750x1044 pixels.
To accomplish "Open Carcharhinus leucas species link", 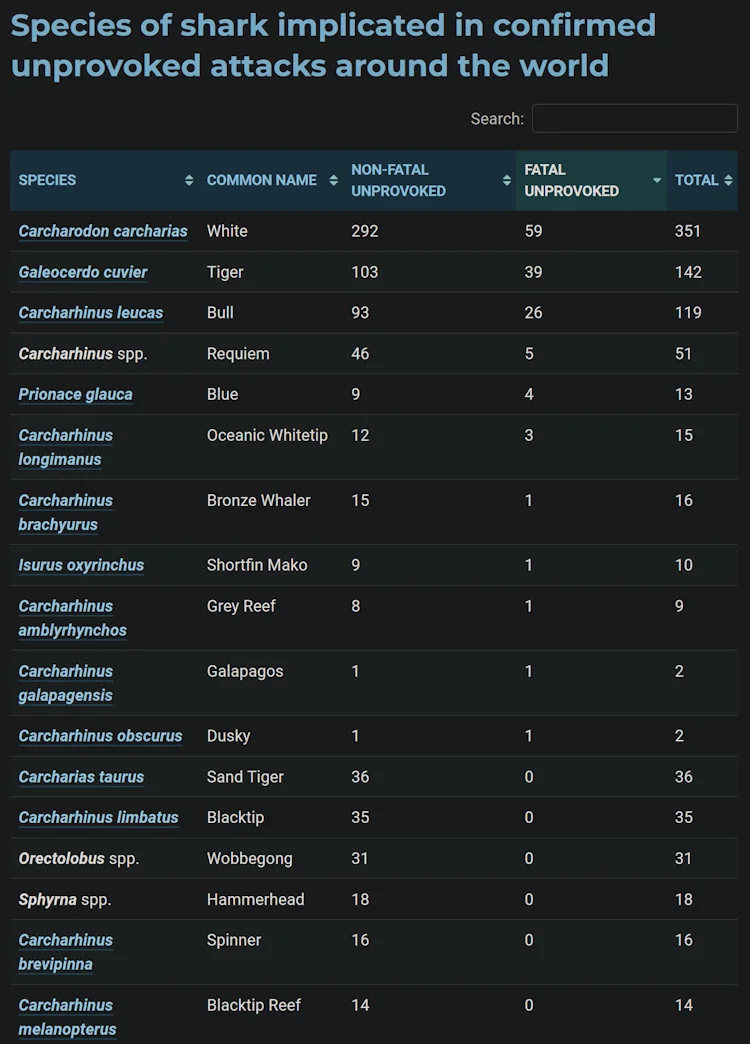I will pyautogui.click(x=91, y=313).
